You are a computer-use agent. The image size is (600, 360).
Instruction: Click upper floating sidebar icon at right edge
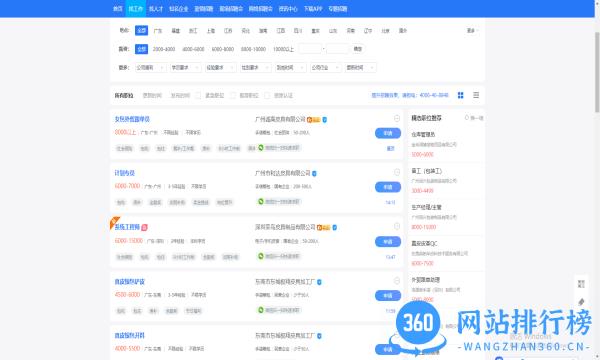click(581, 283)
